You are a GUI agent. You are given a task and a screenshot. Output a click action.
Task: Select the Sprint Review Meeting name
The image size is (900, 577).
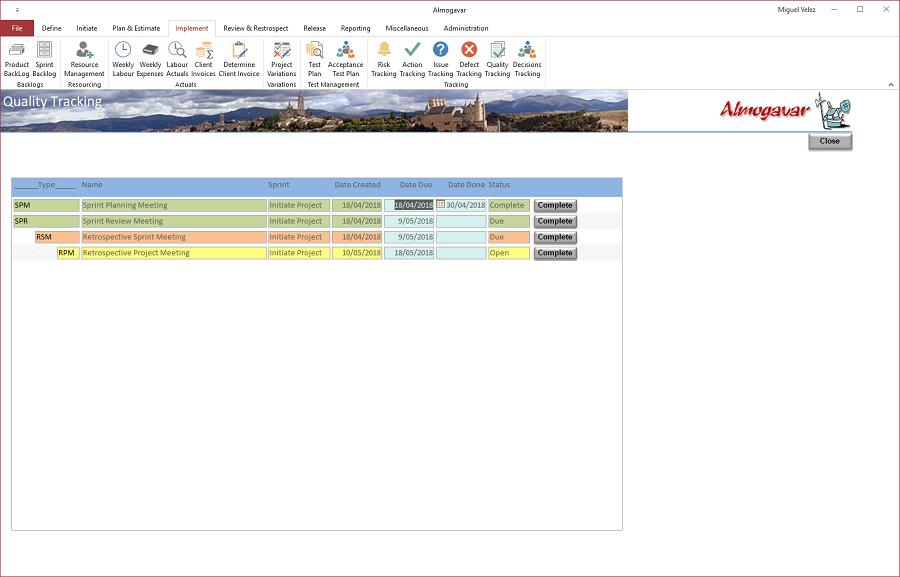point(174,221)
